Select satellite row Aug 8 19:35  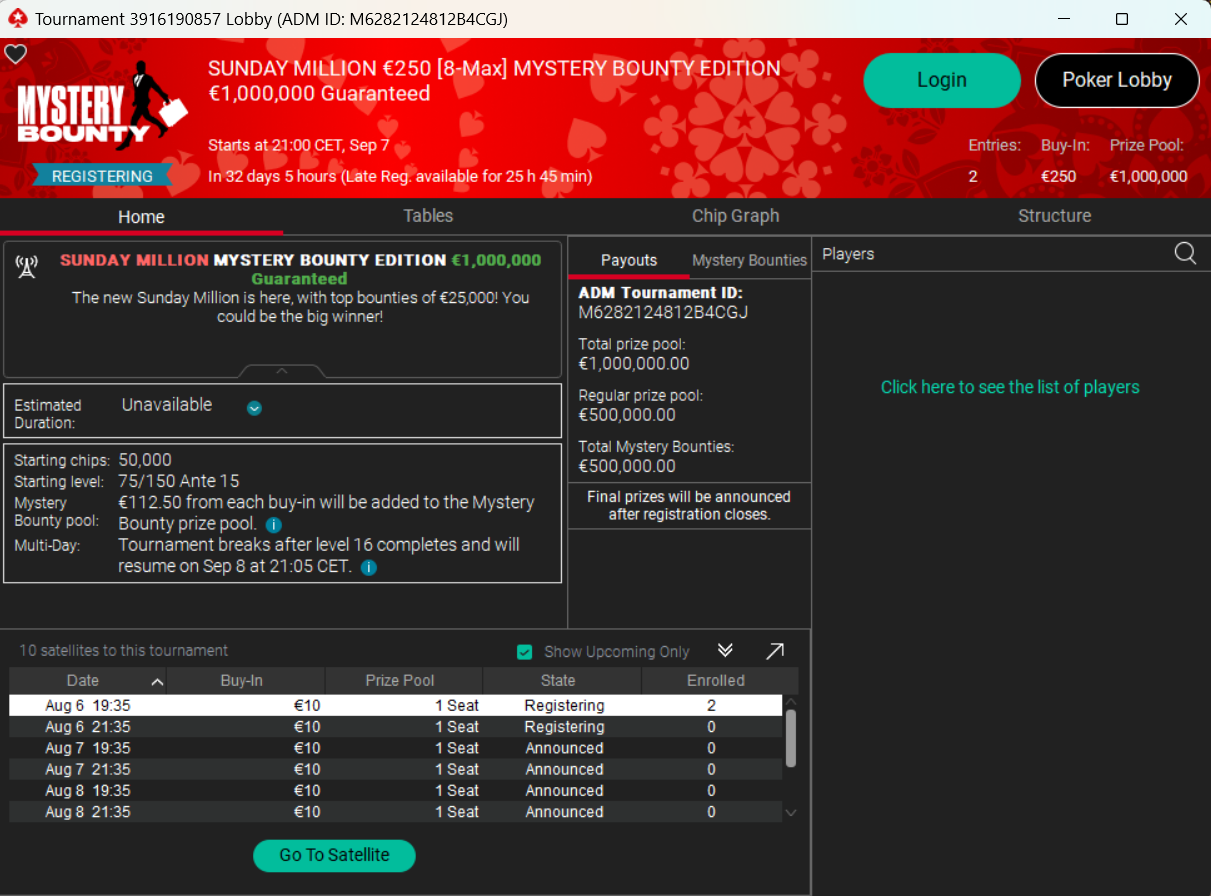click(396, 790)
